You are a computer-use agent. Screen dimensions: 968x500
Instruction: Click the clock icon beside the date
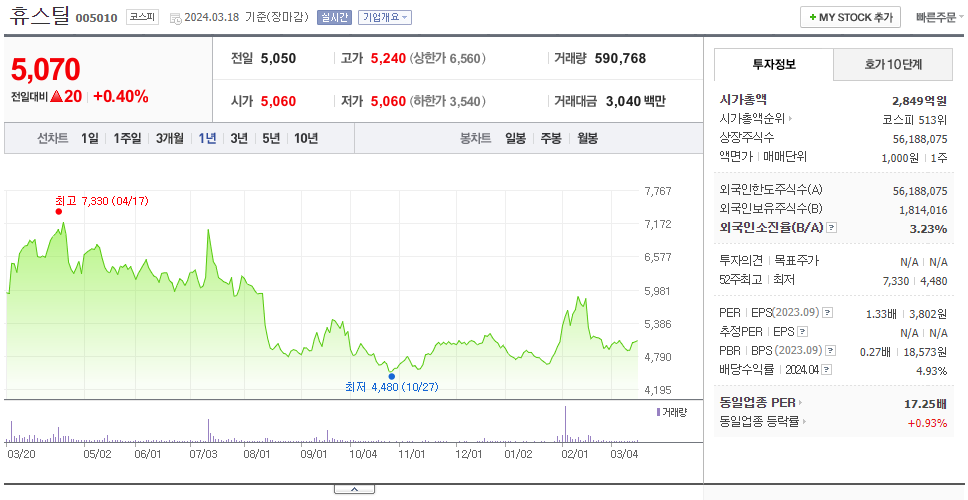coord(175,18)
